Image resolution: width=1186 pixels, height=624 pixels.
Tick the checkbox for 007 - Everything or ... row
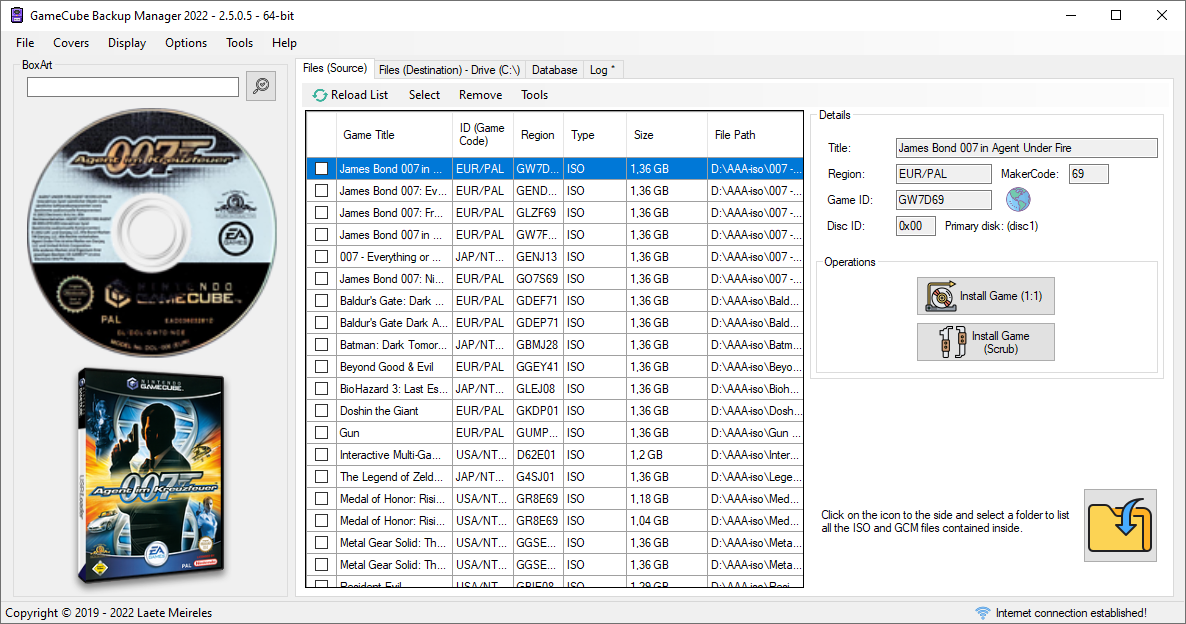click(321, 256)
